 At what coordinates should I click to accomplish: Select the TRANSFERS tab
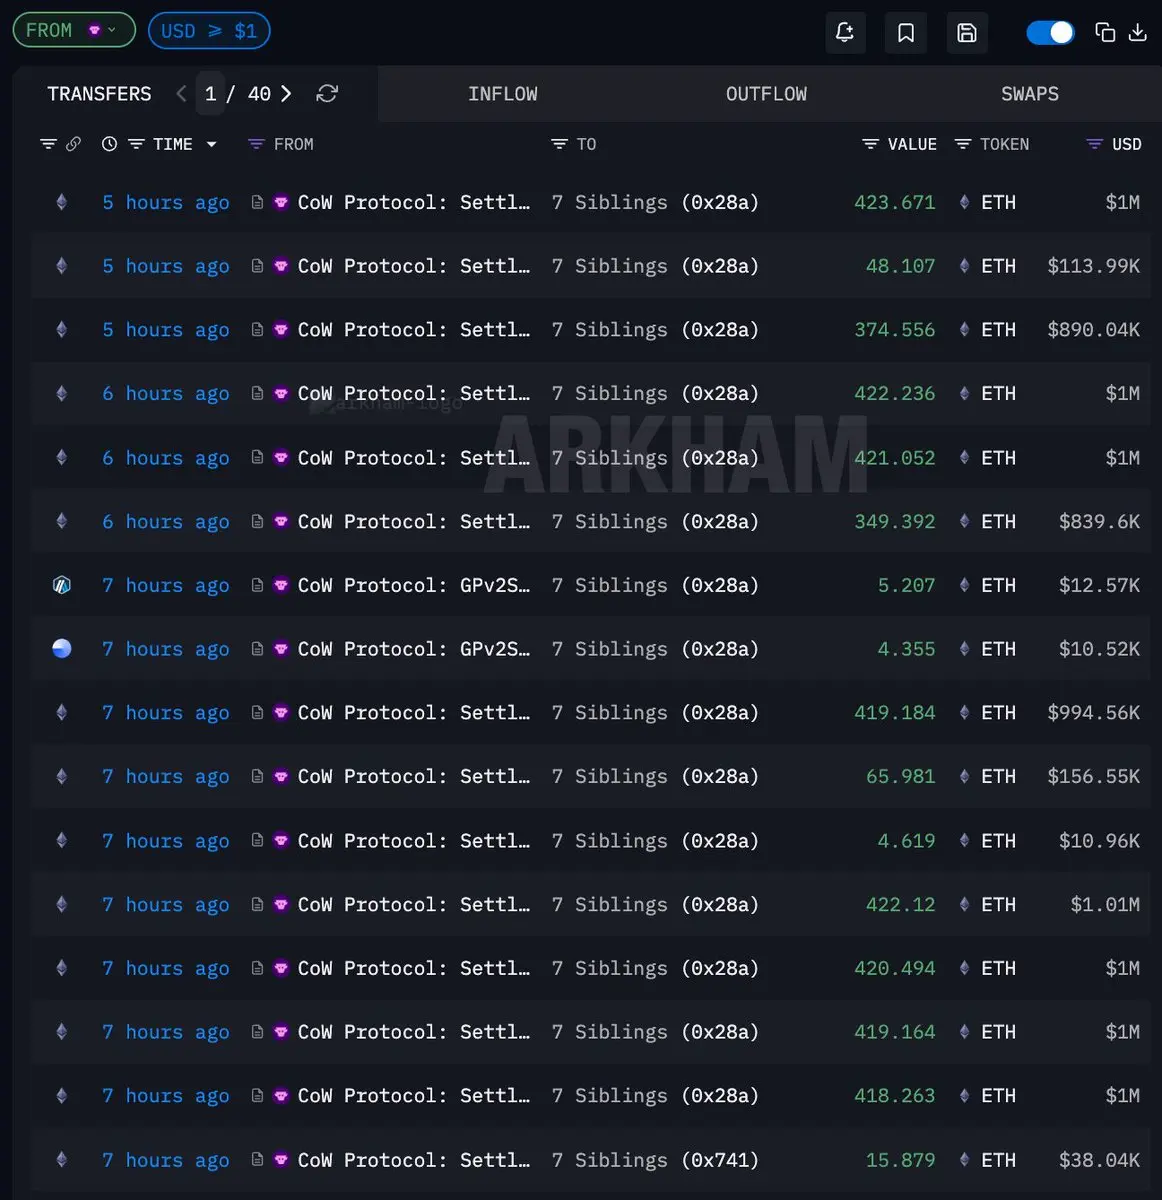(x=99, y=93)
